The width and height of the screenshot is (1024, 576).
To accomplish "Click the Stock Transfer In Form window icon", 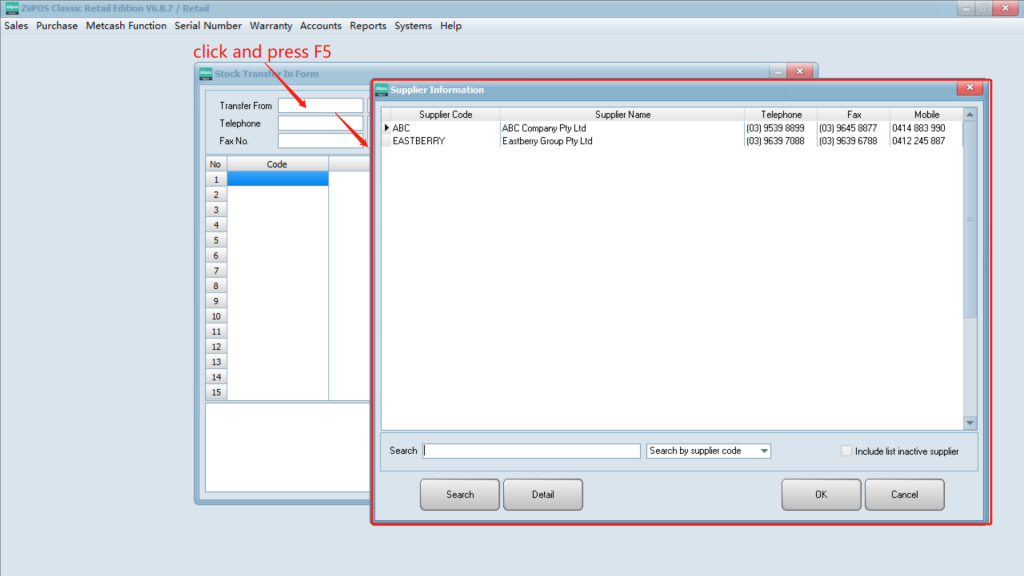I will coord(205,73).
